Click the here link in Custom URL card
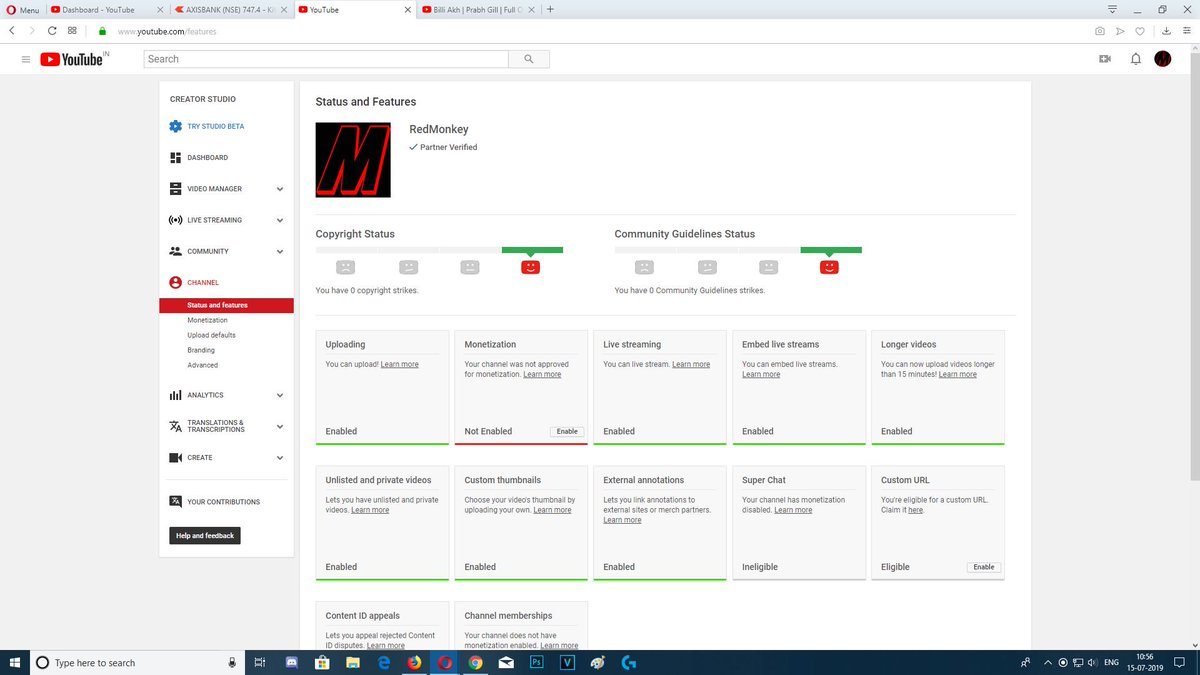This screenshot has width=1200, height=675. click(916, 510)
